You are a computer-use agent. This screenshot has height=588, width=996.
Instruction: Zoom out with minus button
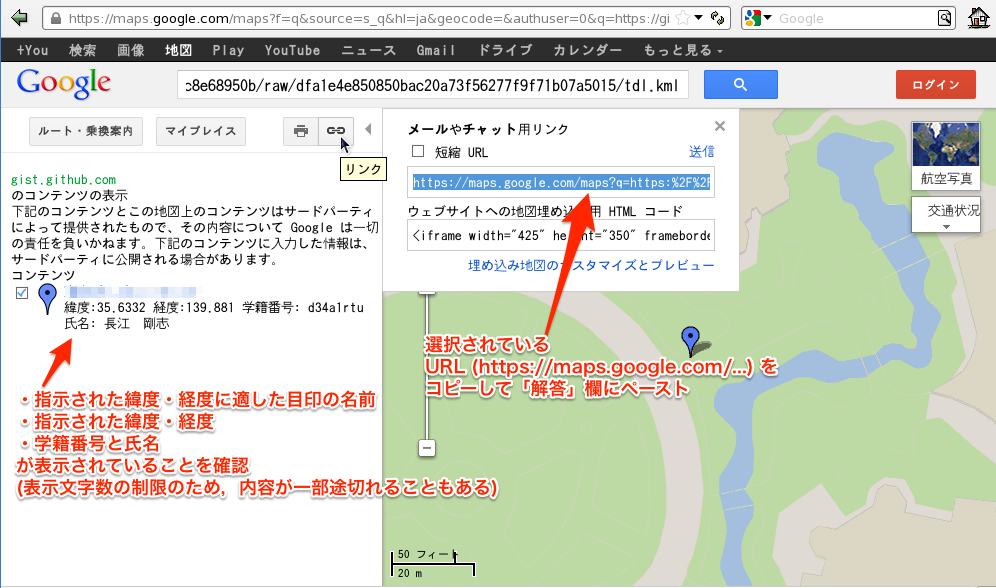point(427,448)
